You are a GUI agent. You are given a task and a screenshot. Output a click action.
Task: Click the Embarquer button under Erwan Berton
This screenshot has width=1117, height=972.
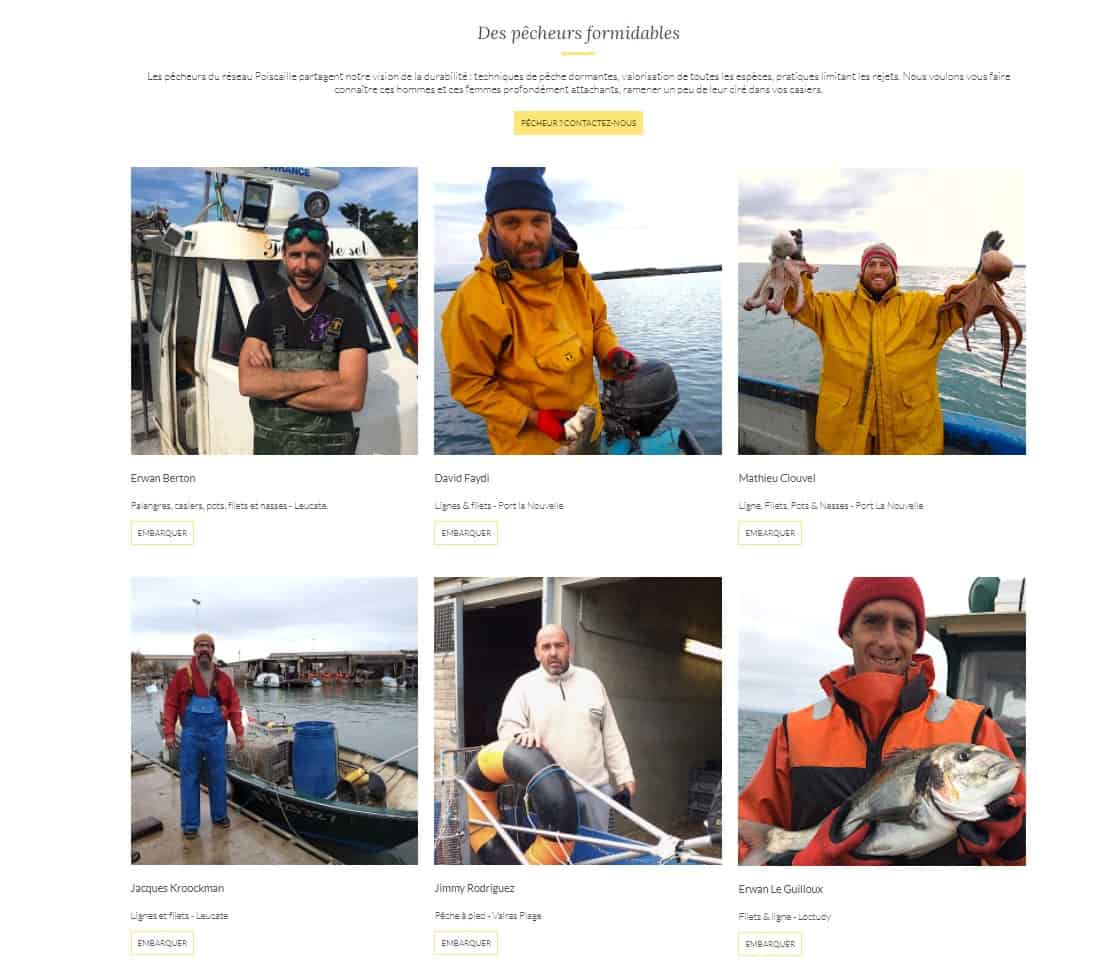[162, 533]
